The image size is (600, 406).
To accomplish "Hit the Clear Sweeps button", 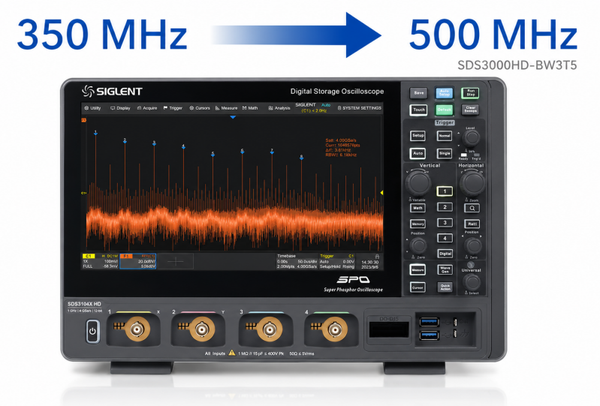I will tap(470, 110).
